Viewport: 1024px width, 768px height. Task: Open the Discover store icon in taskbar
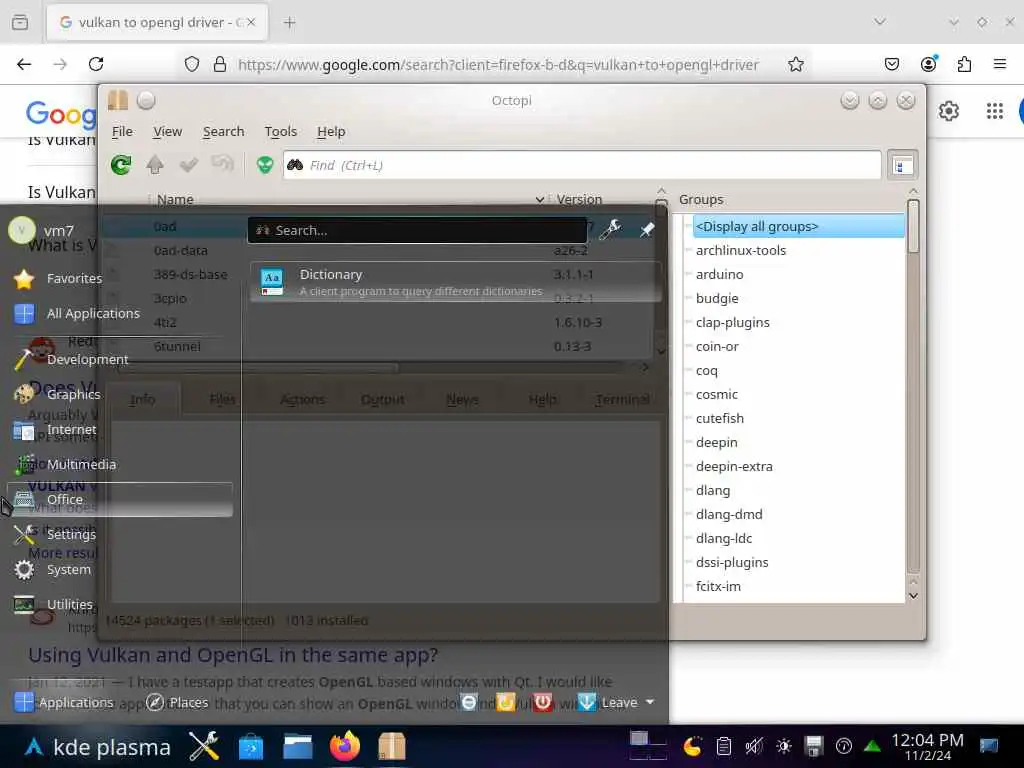(x=251, y=746)
